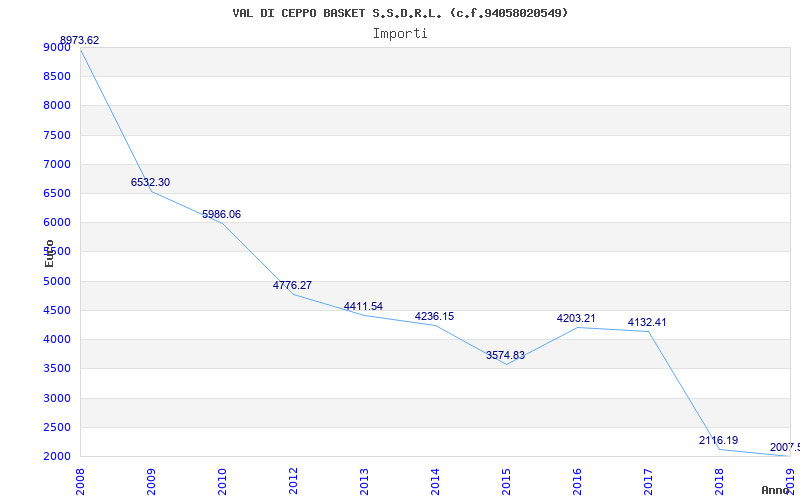Click the Importi subtitle
The width and height of the screenshot is (800, 500).
(x=400, y=34)
